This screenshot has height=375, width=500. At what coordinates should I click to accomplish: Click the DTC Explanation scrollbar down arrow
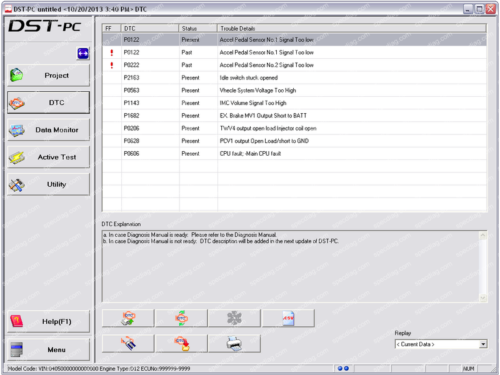483,298
